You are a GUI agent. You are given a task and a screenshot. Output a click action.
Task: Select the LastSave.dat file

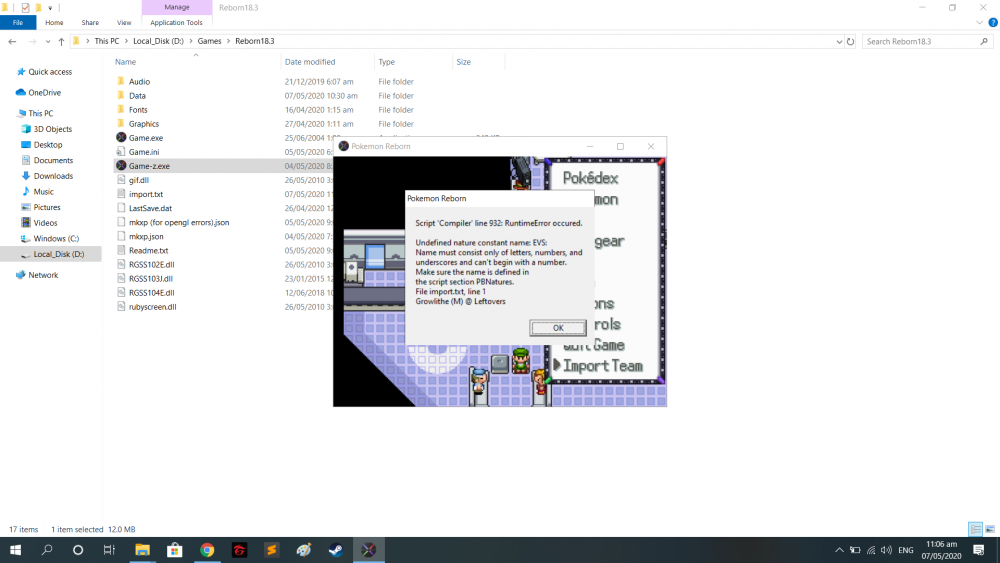[150, 208]
